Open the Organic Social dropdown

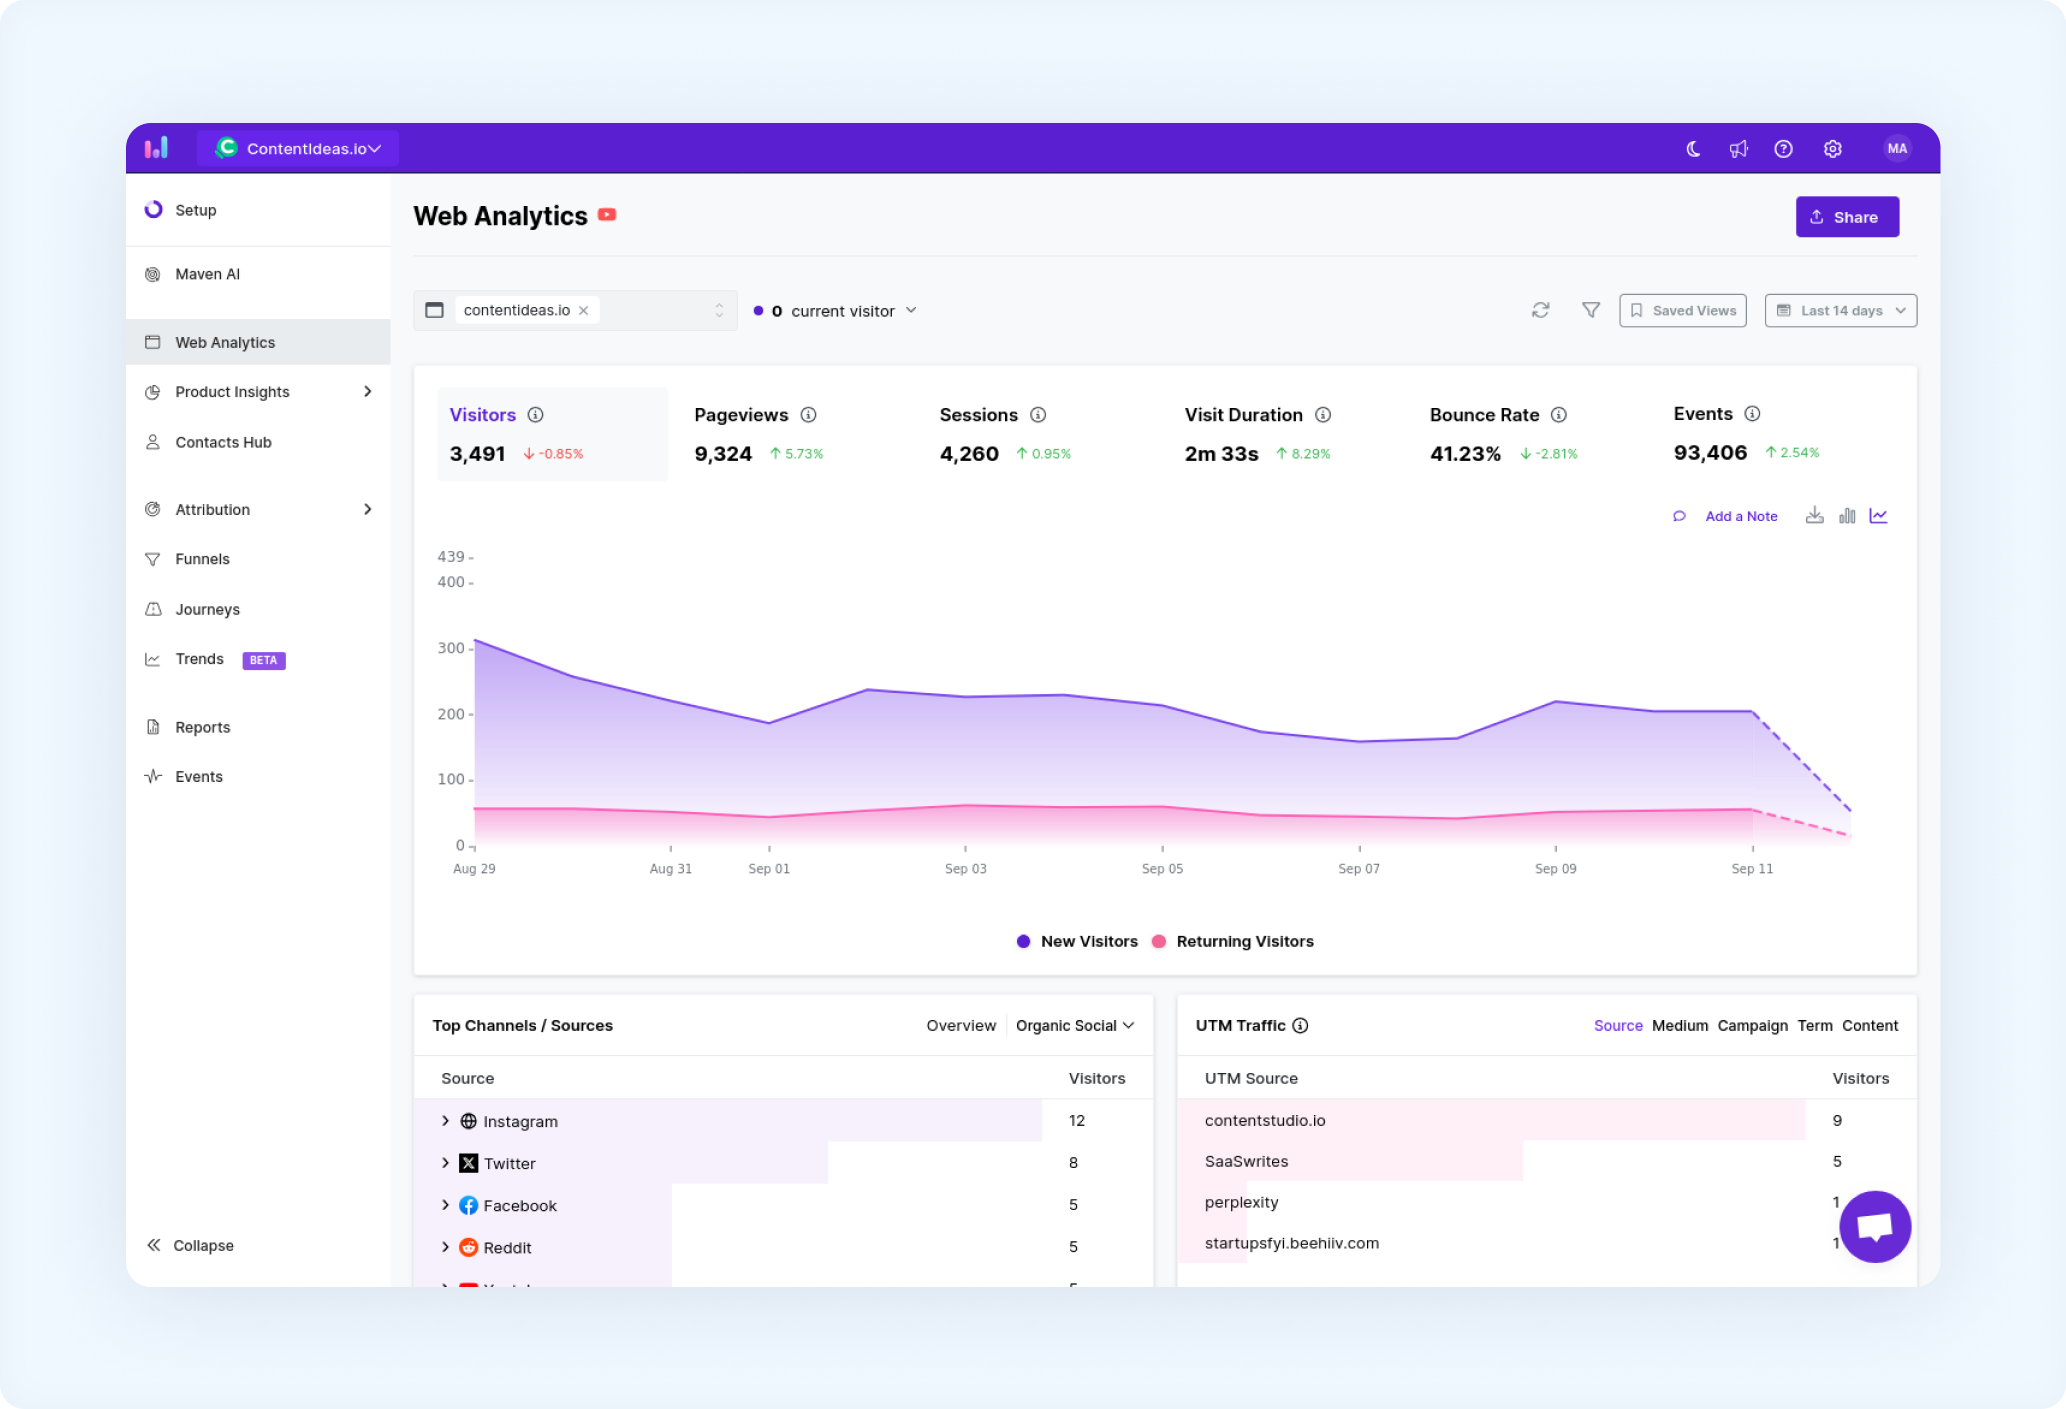1075,1025
